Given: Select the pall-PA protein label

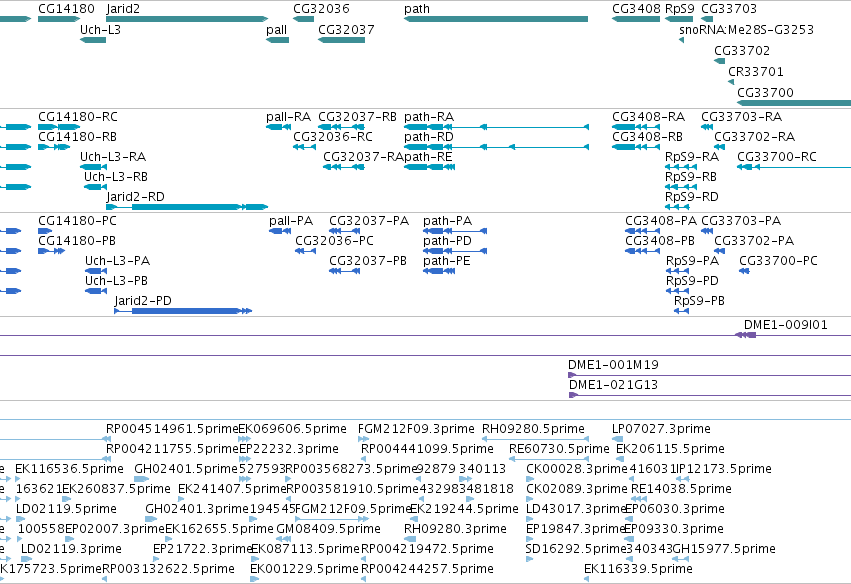Looking at the screenshot, I should click(291, 221).
